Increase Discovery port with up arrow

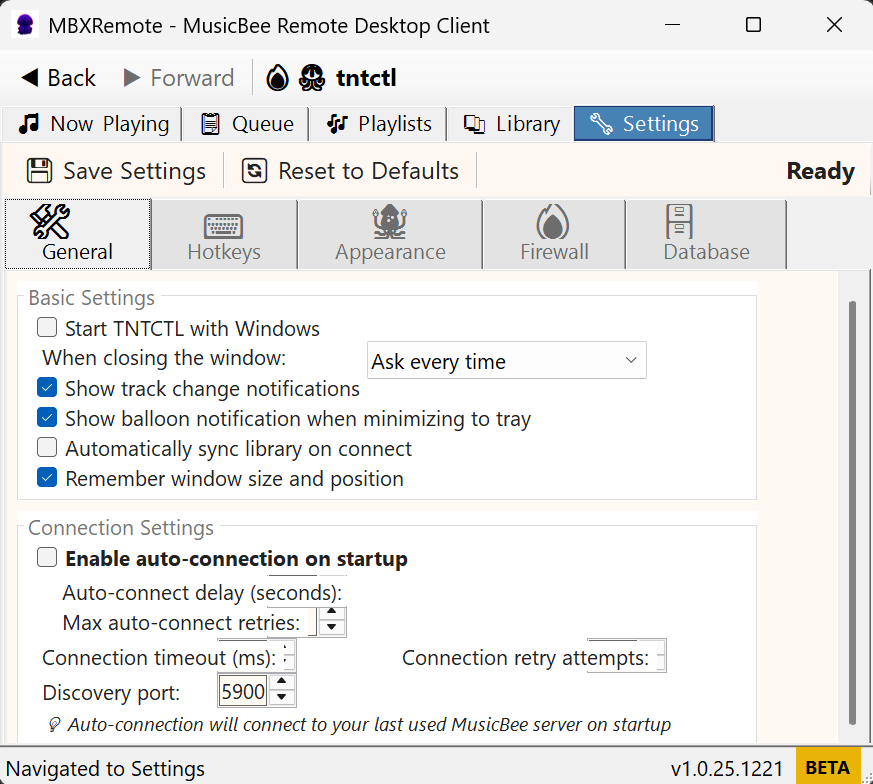pos(283,683)
